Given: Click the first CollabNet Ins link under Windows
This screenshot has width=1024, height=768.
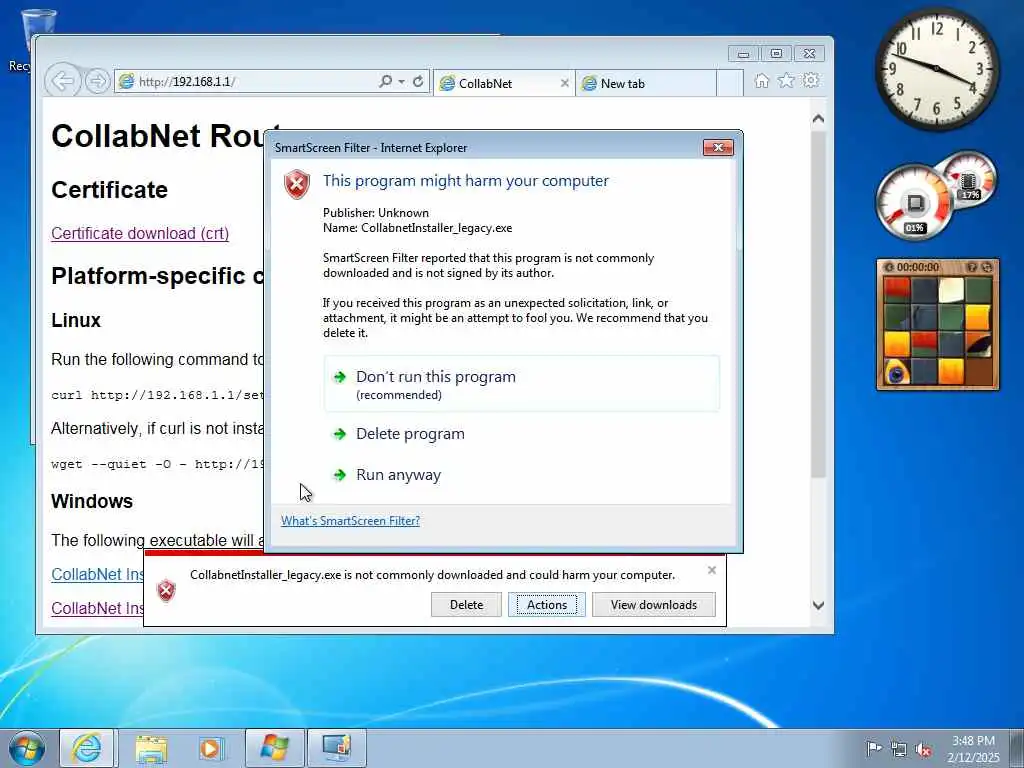Looking at the screenshot, I should [x=97, y=574].
